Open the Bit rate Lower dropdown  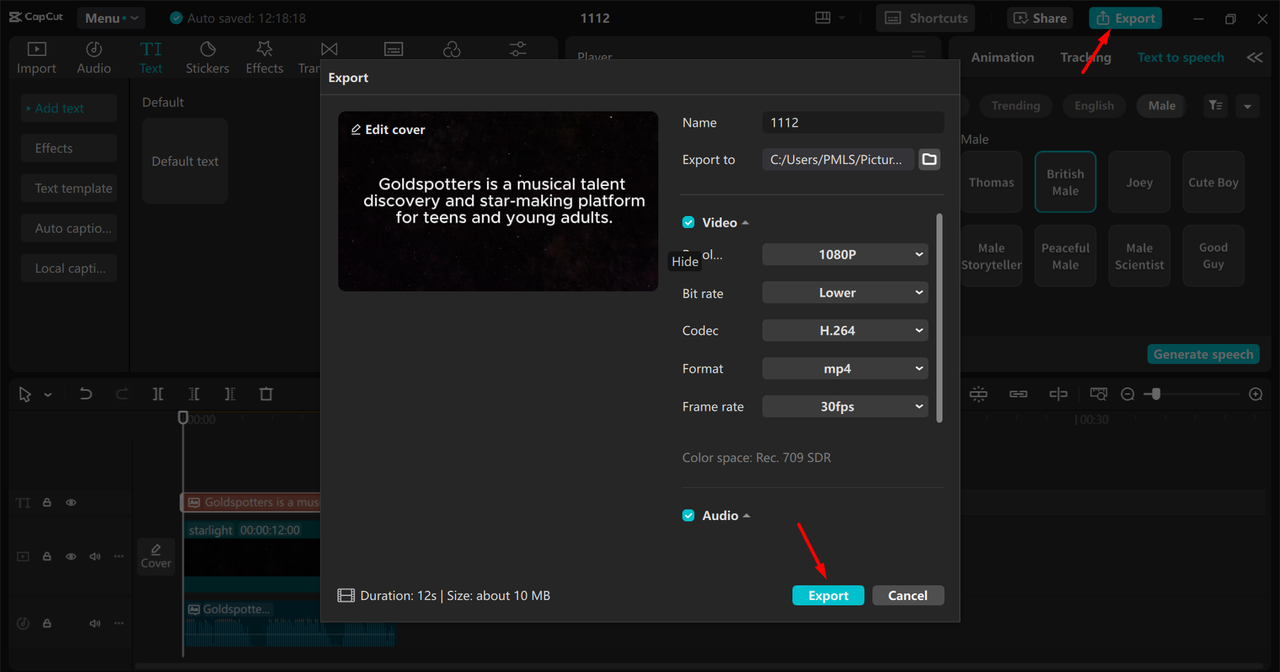[845, 292]
